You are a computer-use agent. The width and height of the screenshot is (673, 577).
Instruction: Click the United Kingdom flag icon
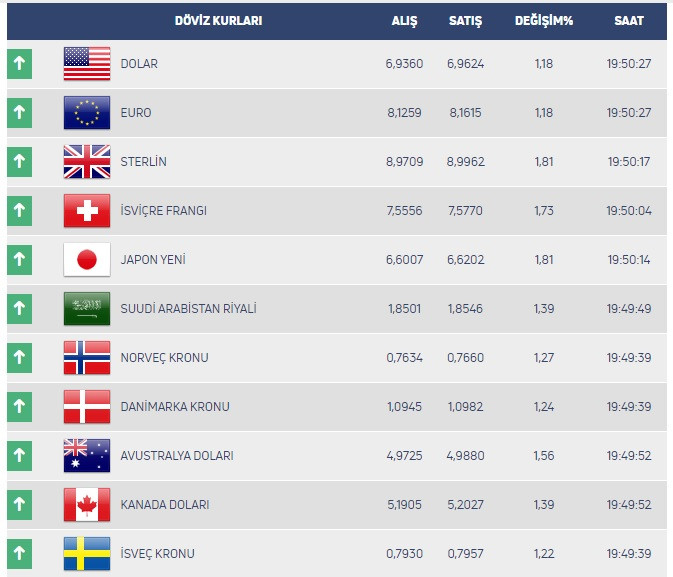(87, 162)
